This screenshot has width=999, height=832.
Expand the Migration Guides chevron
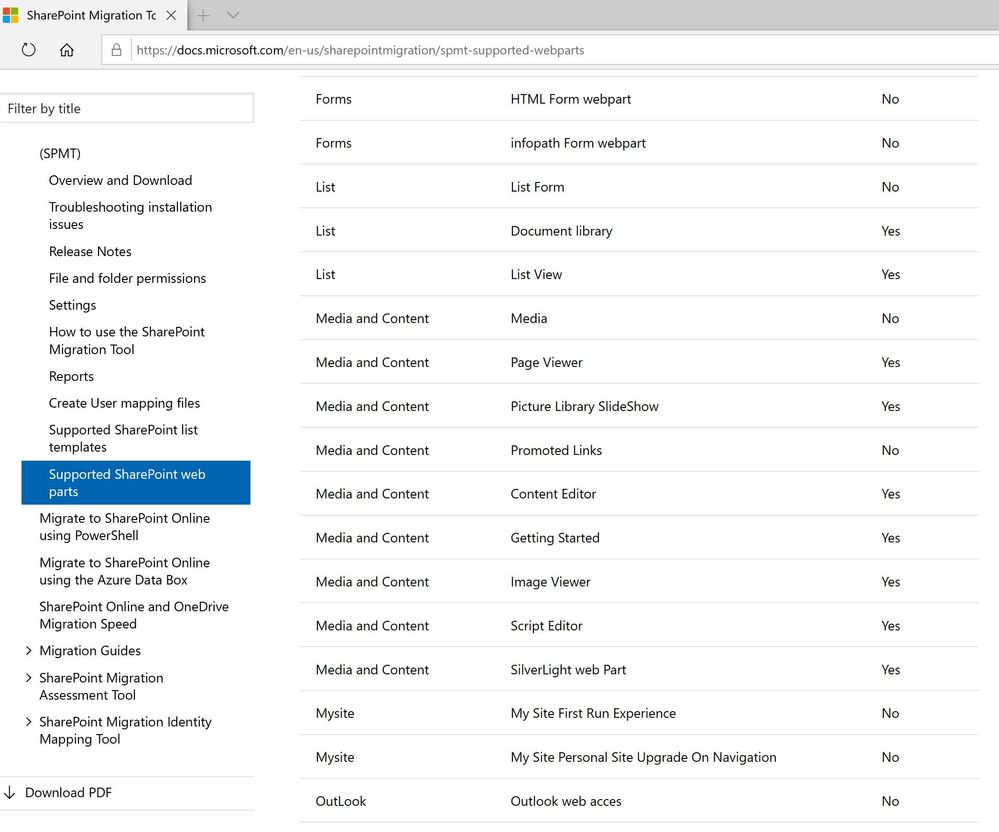click(x=28, y=650)
